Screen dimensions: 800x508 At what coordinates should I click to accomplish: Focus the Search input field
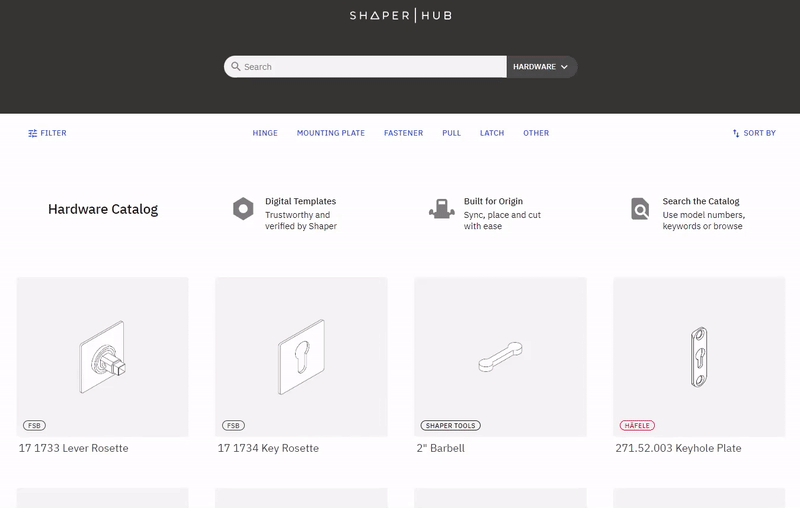[x=365, y=67]
